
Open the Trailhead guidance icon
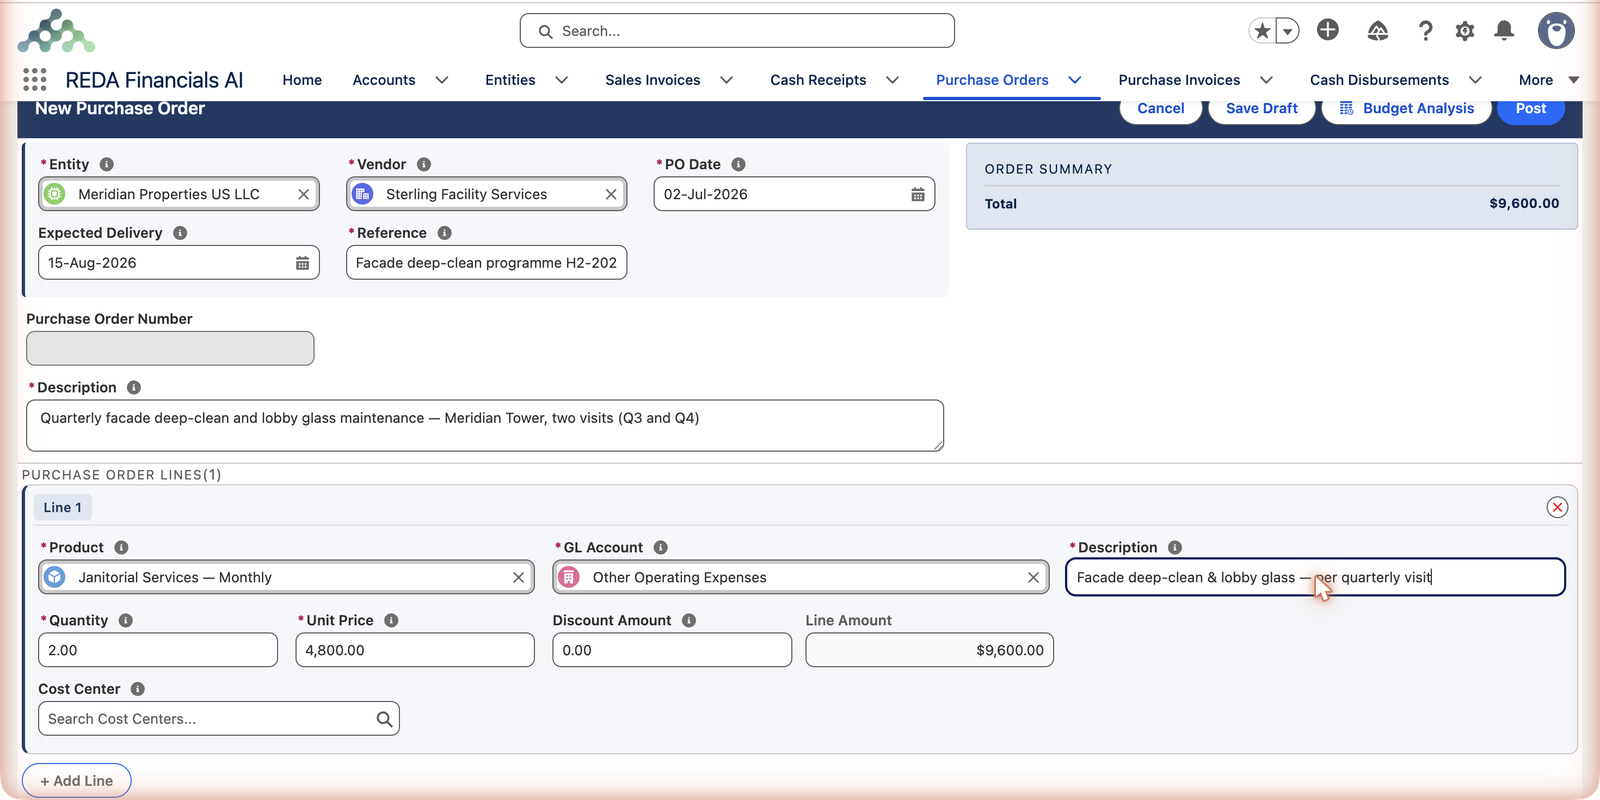1378,31
